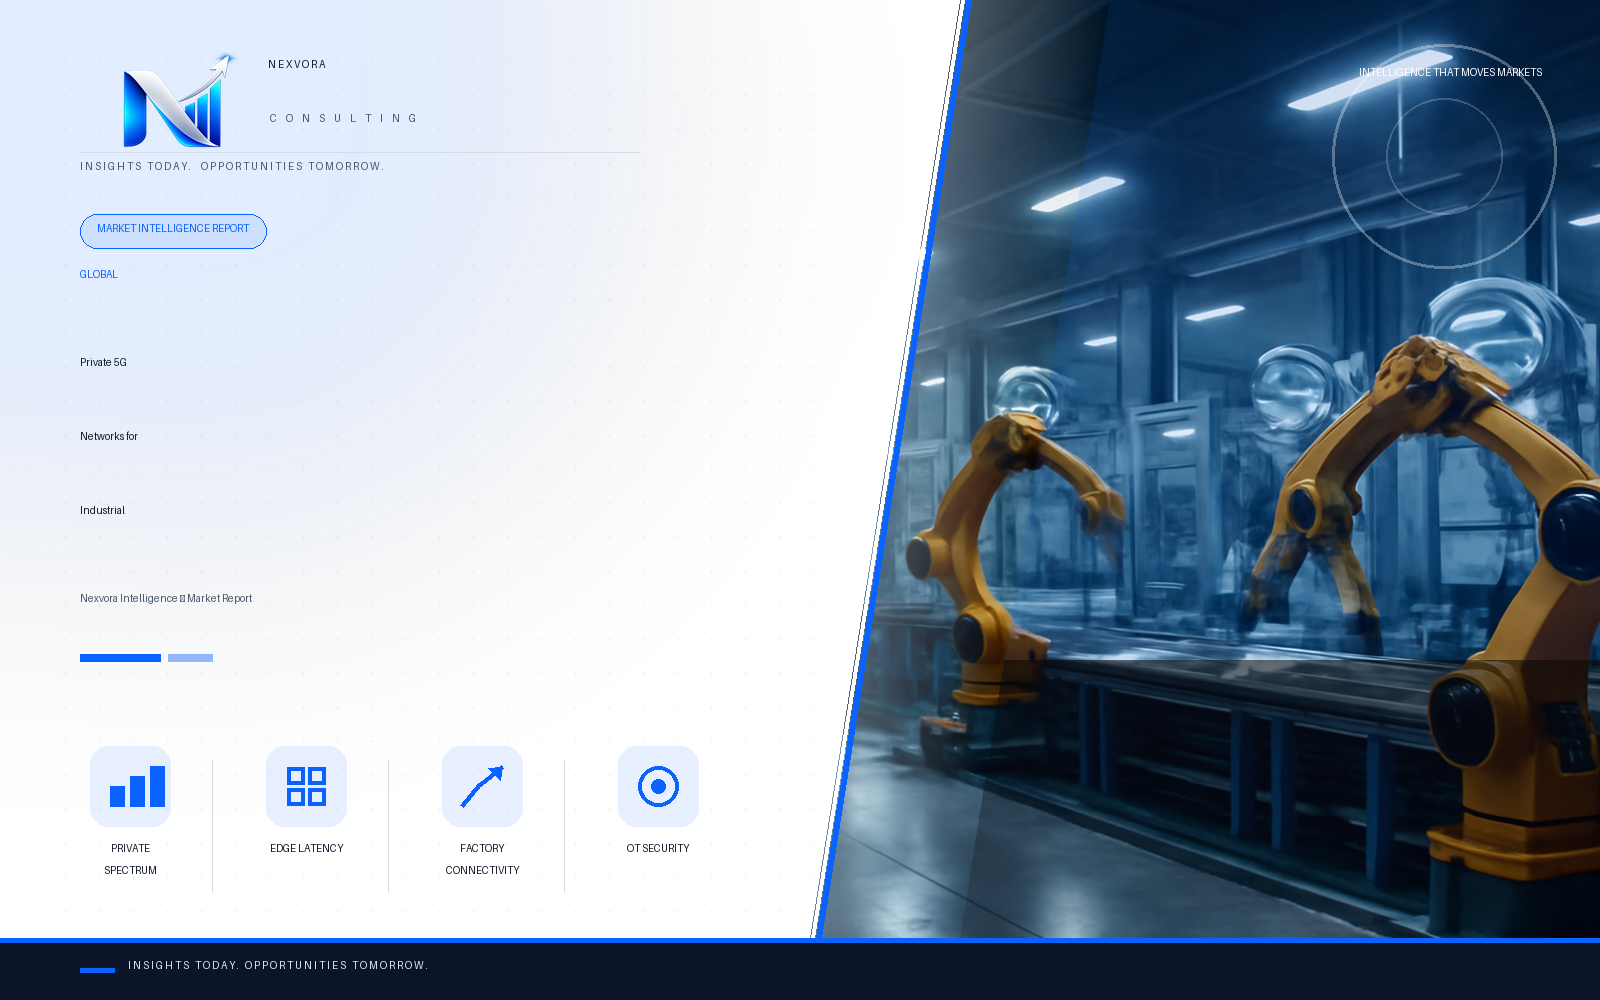Select the OT SECURITY caption
Screen dimensions: 1600x1000
coord(658,848)
